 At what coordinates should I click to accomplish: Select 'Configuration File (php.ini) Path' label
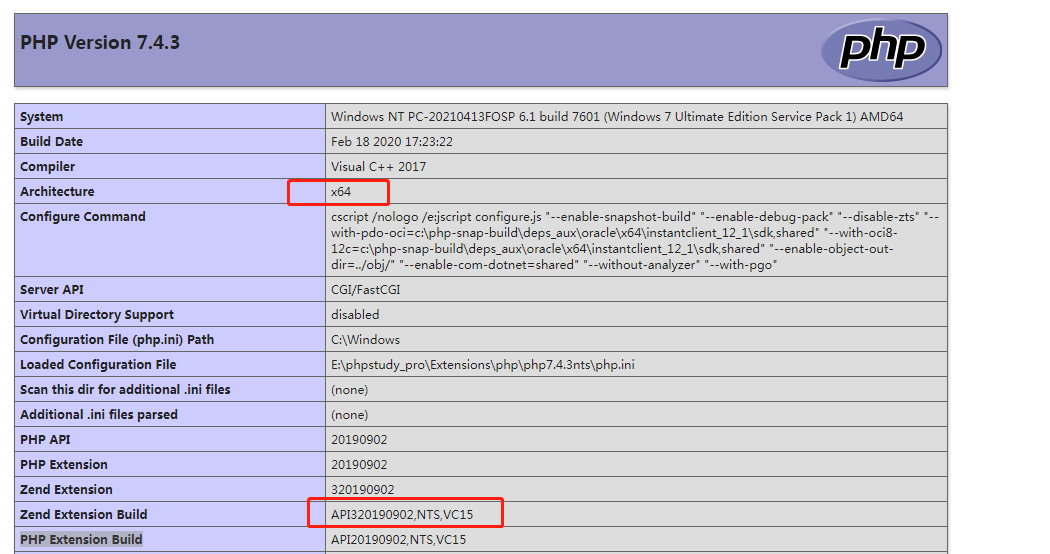(117, 340)
